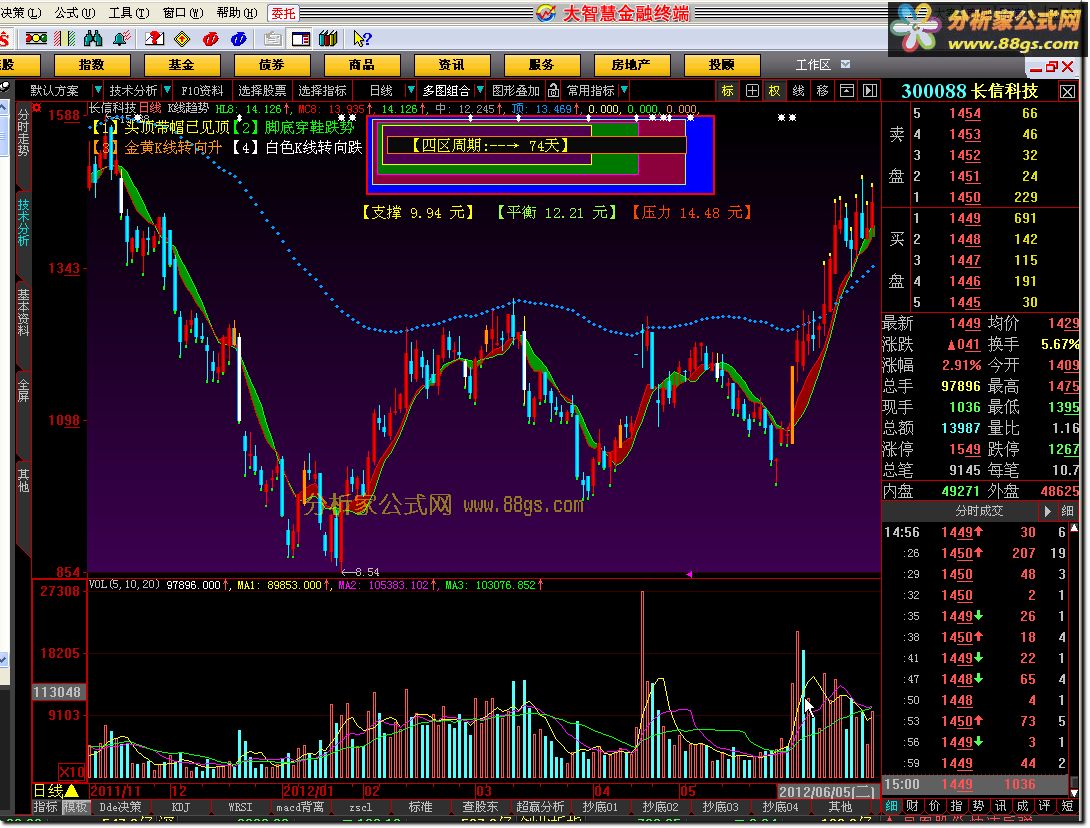Click the traffic light icon in toolbar
This screenshot has width=1090, height=828.
[36, 38]
